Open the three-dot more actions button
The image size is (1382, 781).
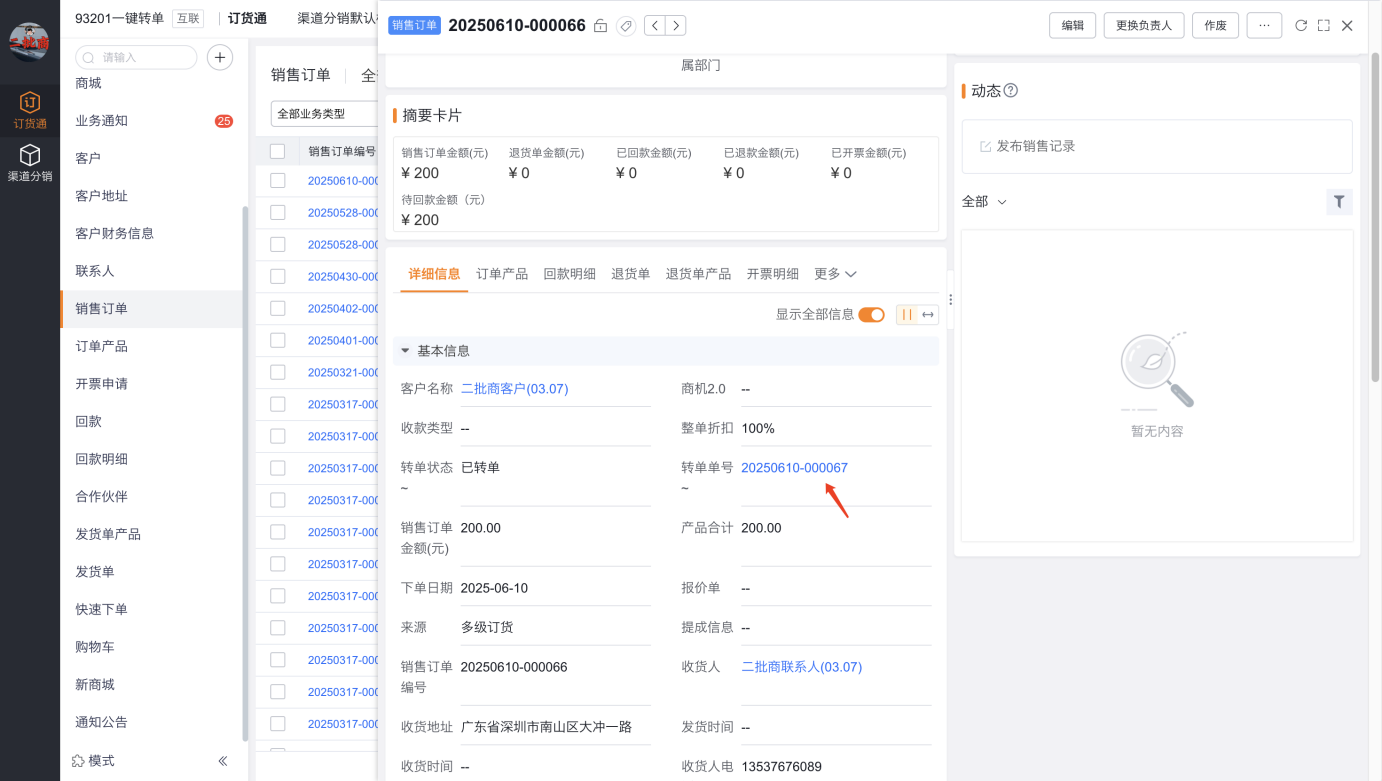[1264, 26]
